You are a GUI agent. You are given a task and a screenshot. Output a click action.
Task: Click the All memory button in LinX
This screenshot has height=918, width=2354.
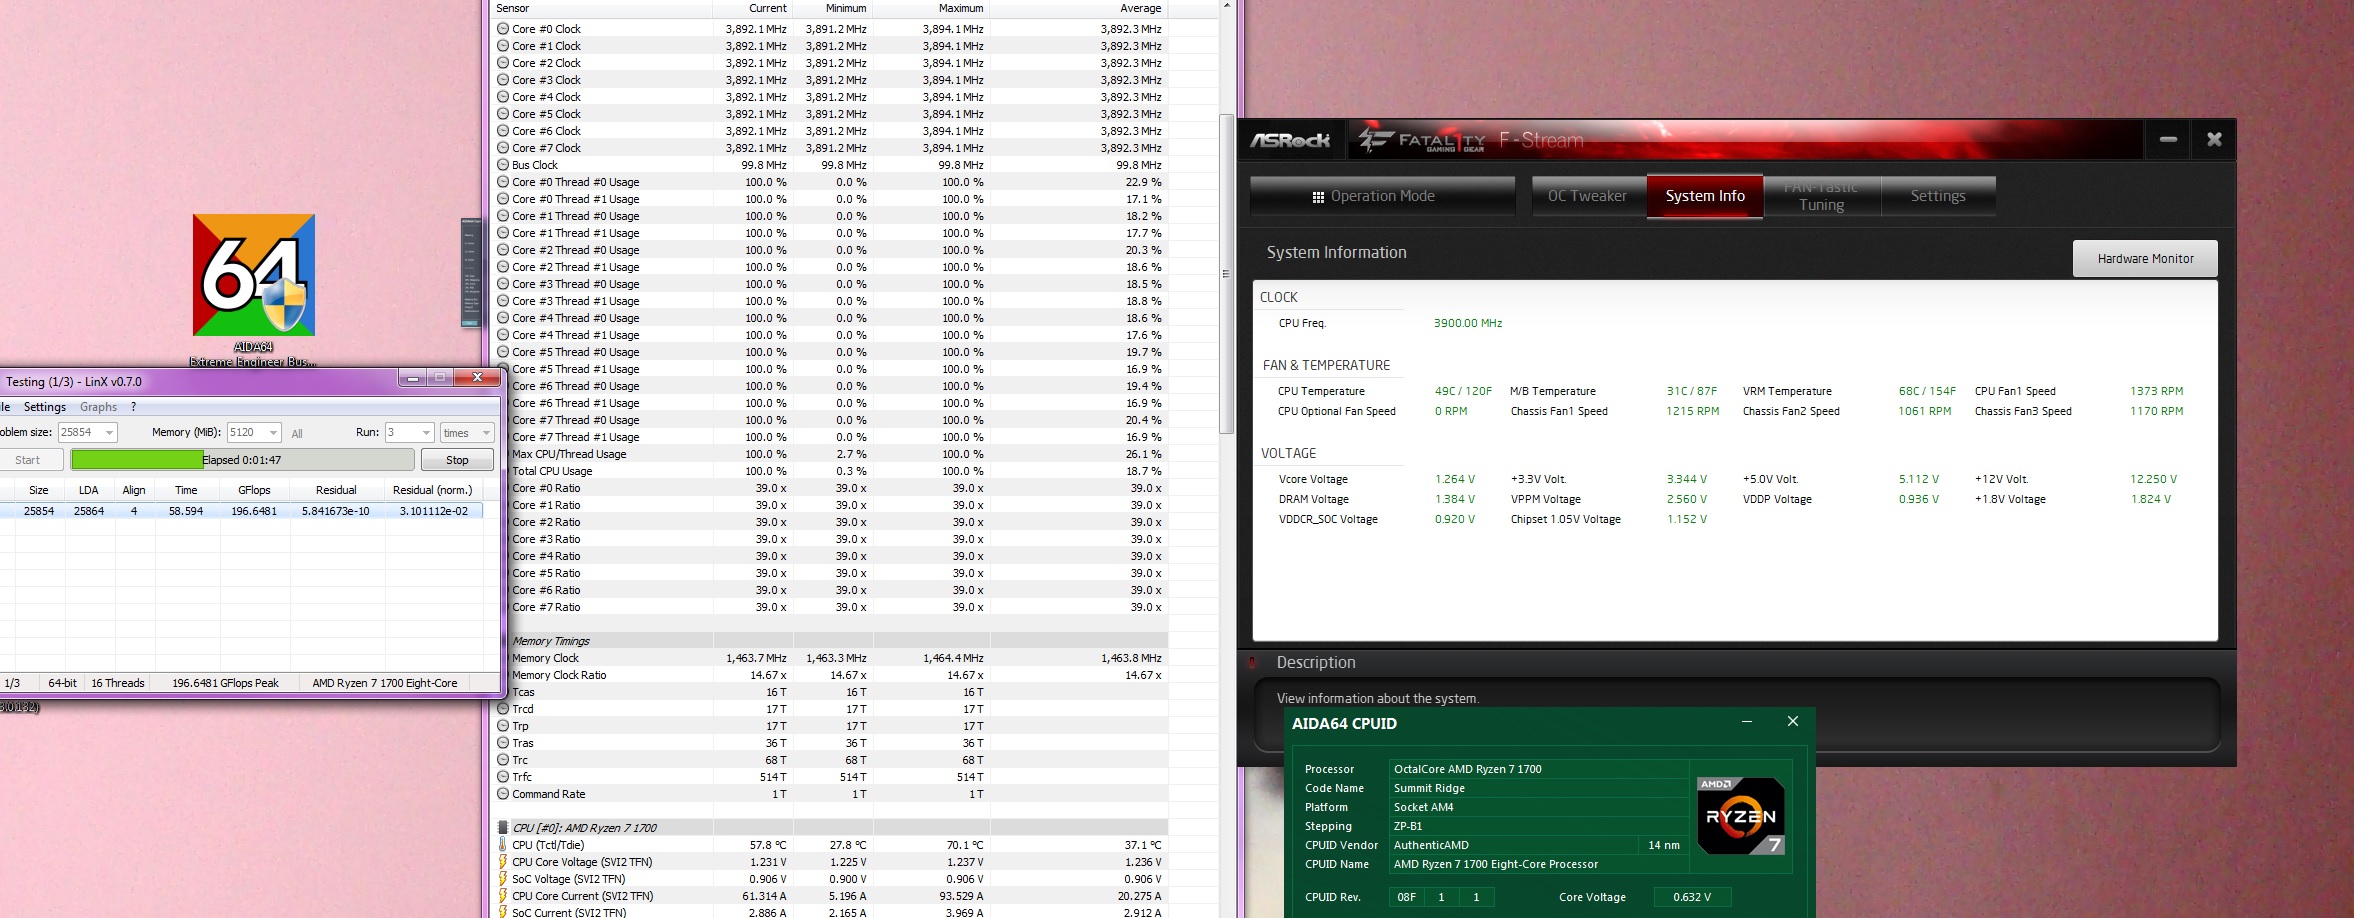tap(297, 434)
